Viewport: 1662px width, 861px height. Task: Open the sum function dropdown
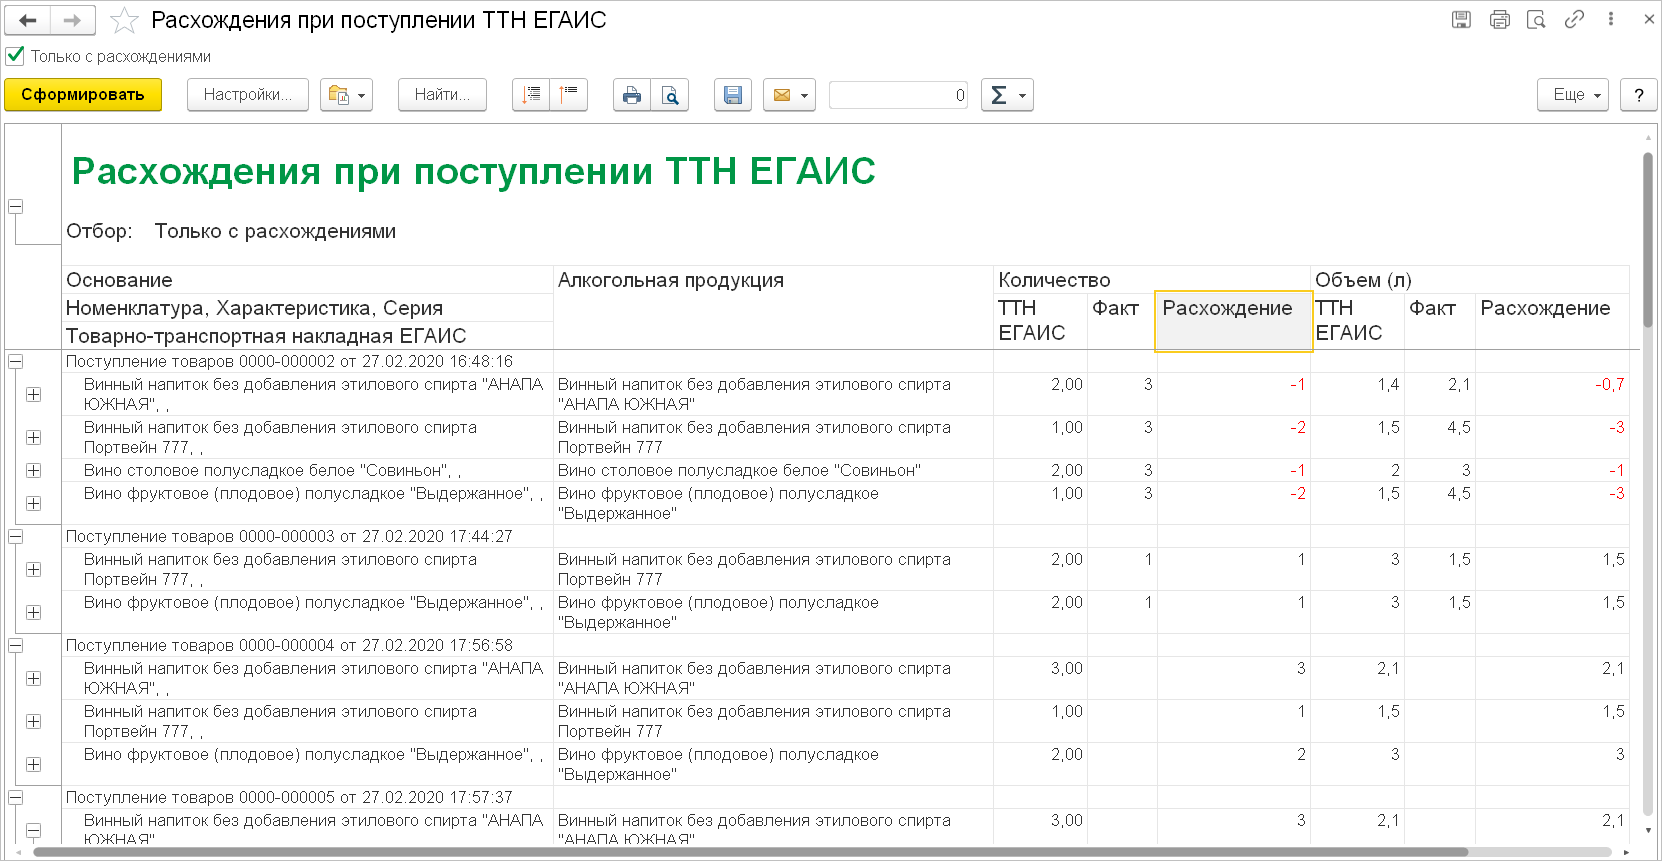[1006, 95]
